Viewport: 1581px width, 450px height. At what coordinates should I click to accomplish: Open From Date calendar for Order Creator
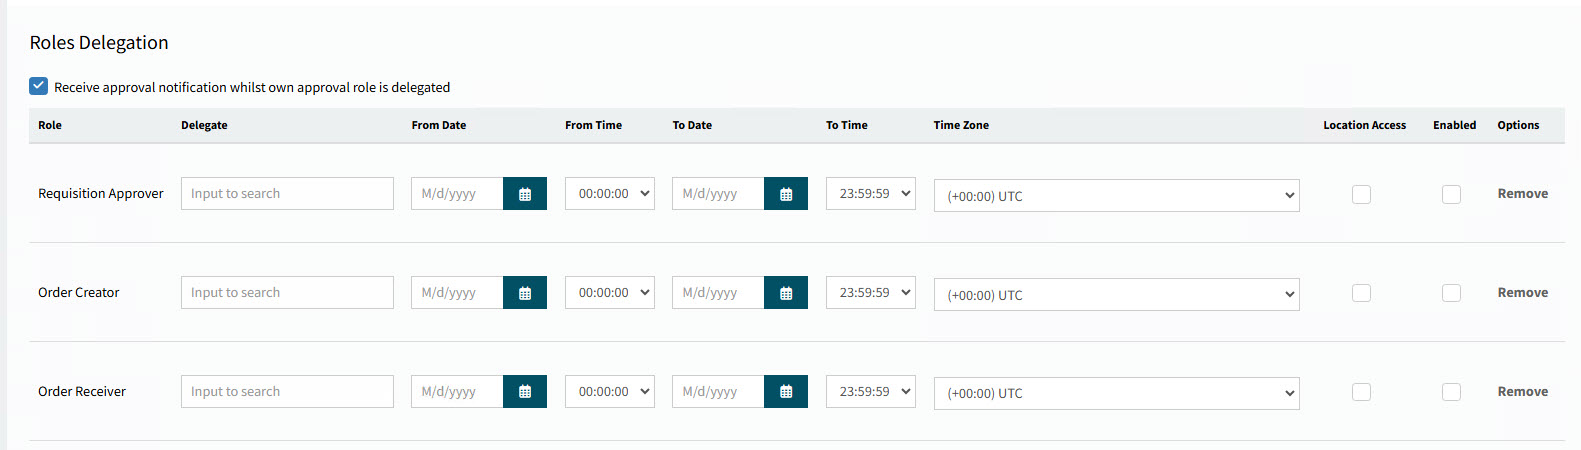tap(525, 293)
